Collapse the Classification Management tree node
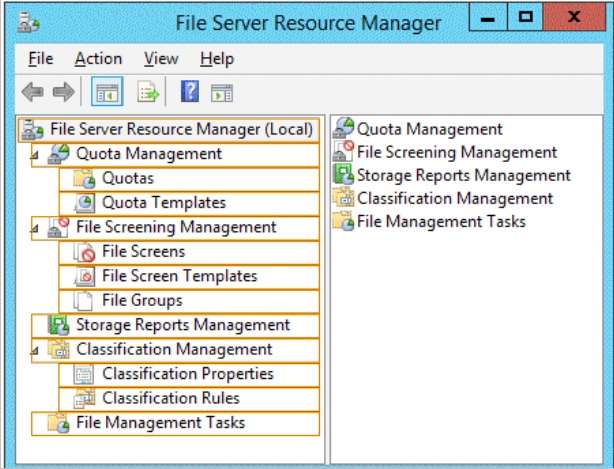This screenshot has height=469, width=614. point(35,351)
